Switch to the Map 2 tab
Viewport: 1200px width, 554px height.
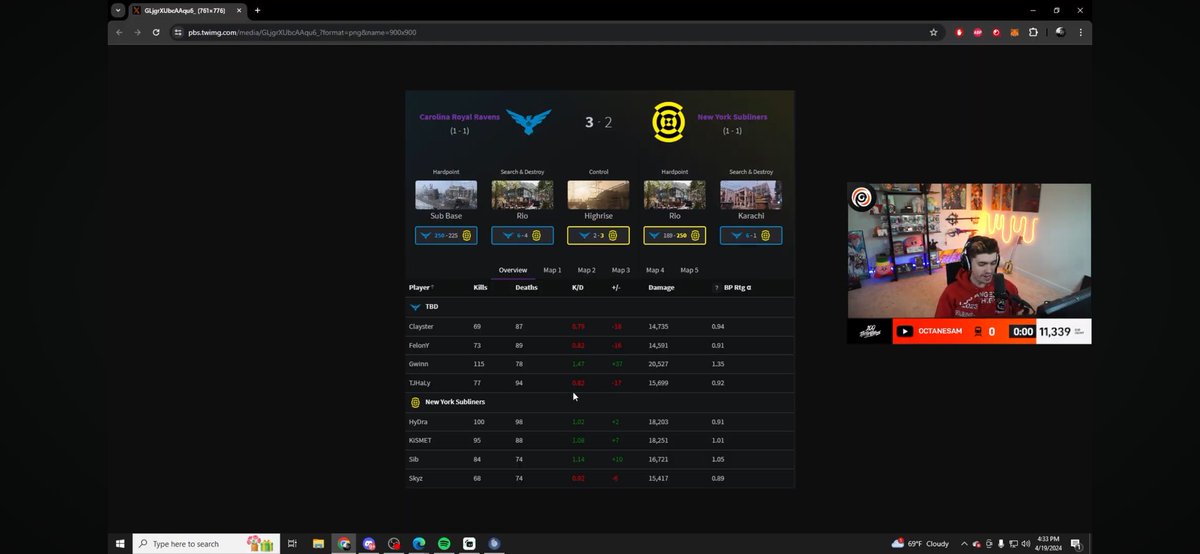pos(586,270)
